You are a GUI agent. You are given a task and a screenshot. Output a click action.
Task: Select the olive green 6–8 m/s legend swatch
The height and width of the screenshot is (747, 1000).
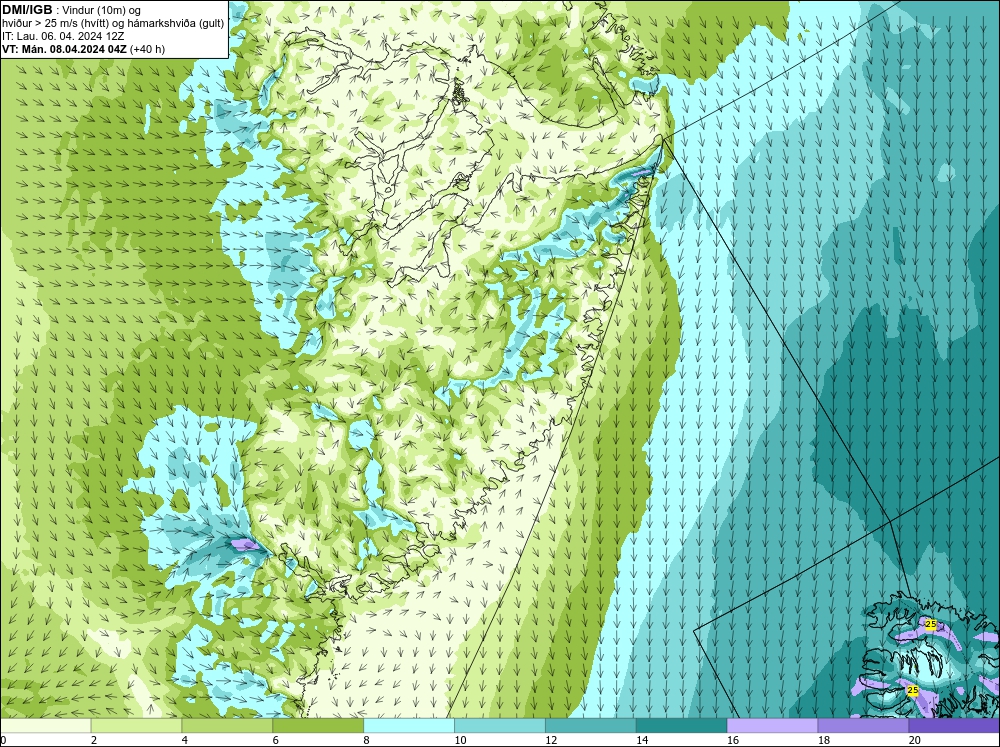[318, 726]
